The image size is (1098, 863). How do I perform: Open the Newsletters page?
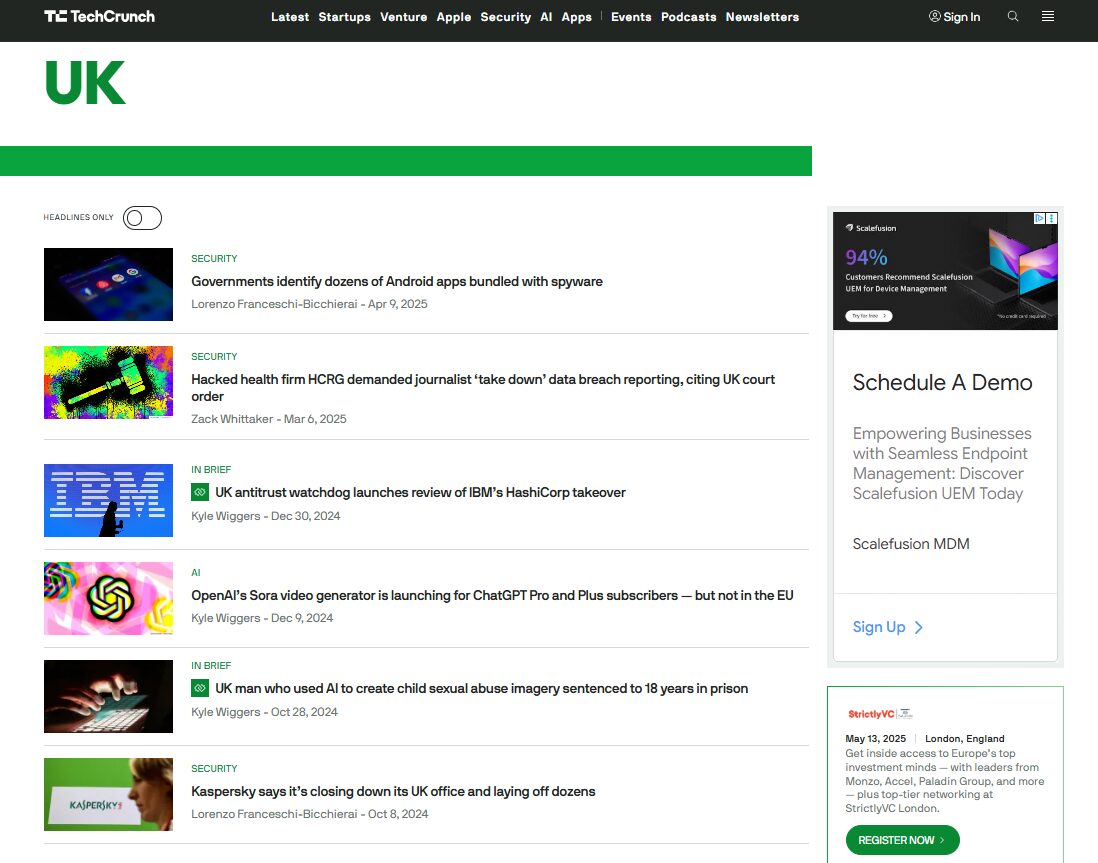tap(762, 17)
